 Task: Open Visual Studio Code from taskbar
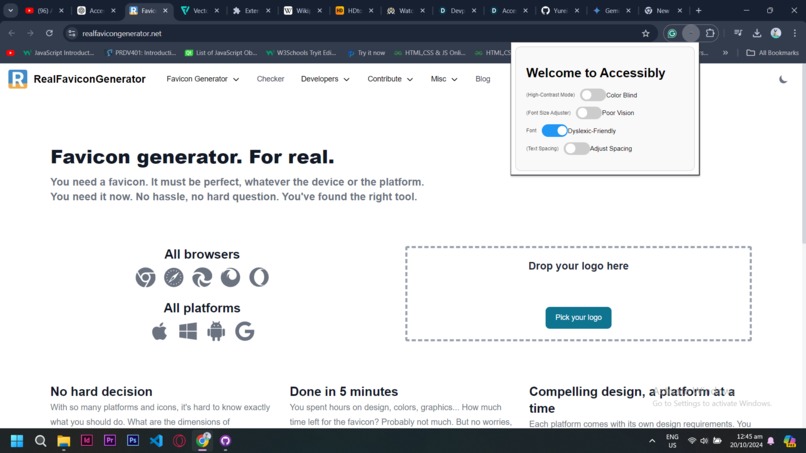[x=156, y=441]
